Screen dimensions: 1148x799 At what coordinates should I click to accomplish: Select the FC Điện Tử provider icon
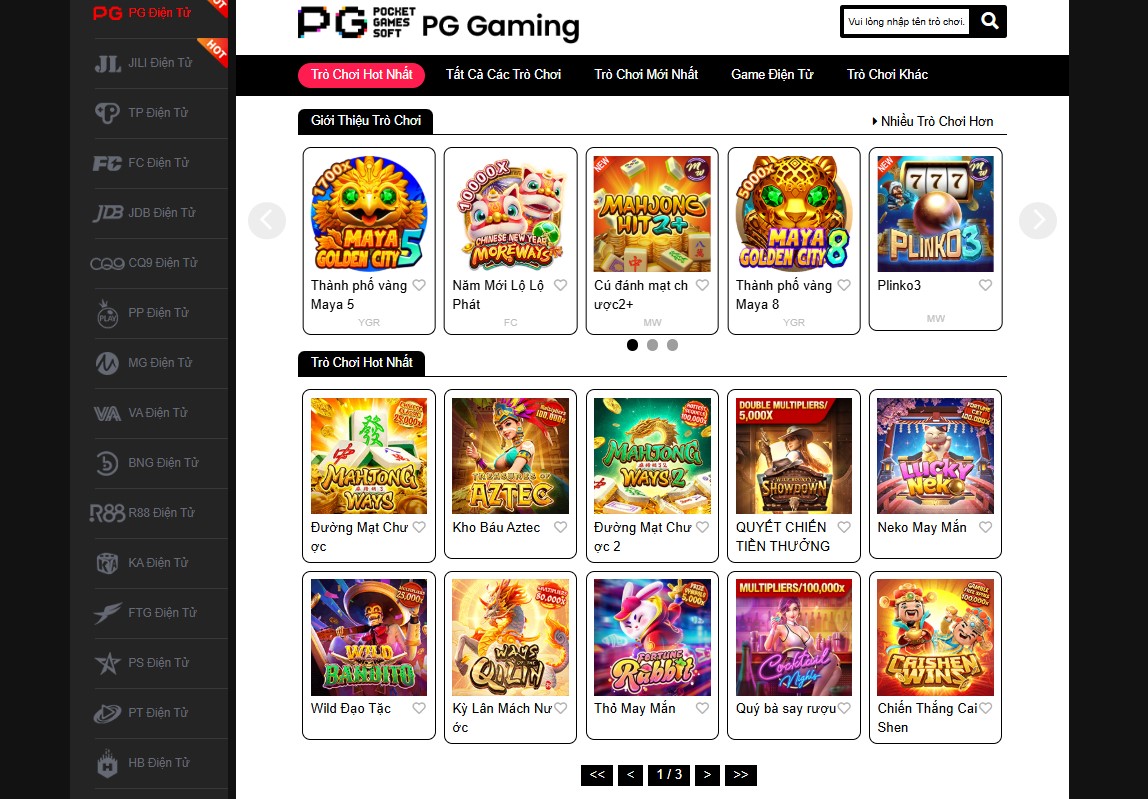[x=107, y=163]
